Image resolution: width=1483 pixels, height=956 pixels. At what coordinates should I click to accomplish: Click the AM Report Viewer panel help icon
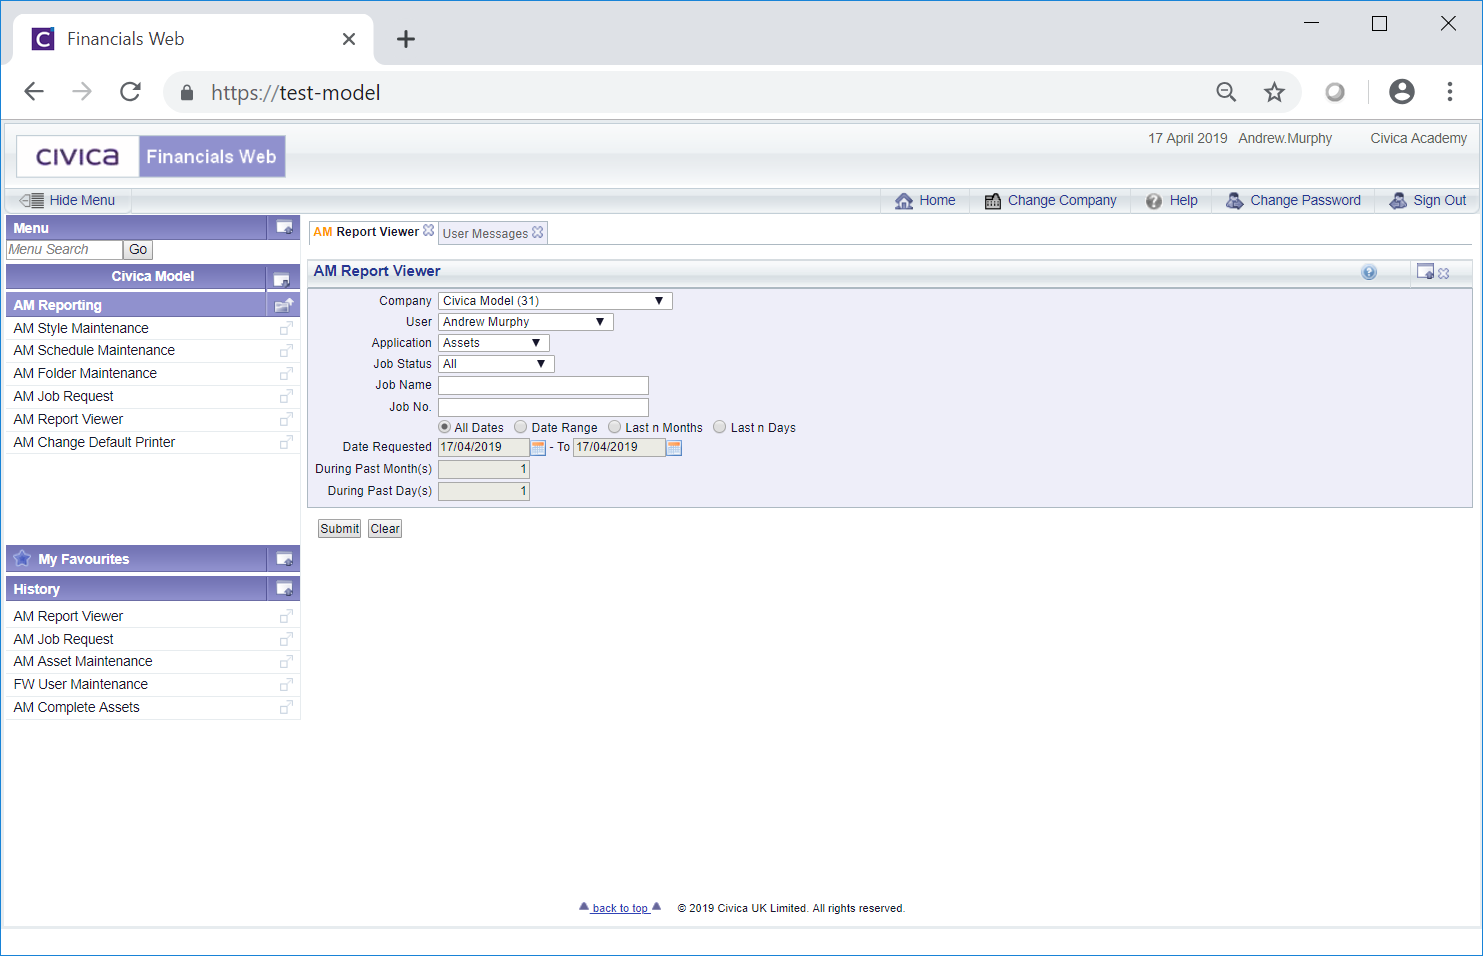1369,272
